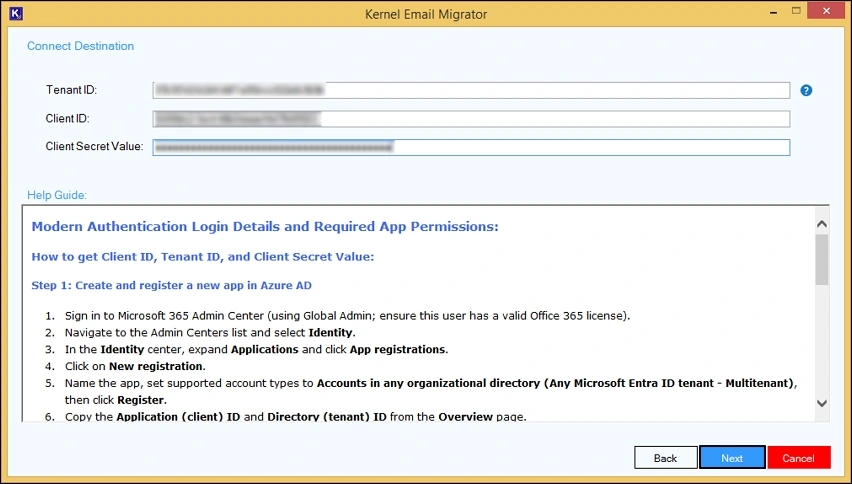Focus the Tenant ID input field
Viewport: 852px width, 484px height.
tap(471, 90)
